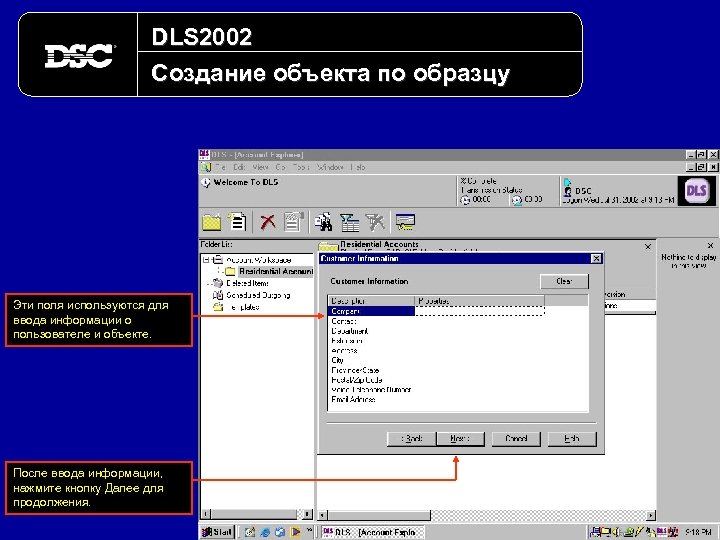The height and width of the screenshot is (540, 720).
Task: Click the Properties sheet toolbar icon
Action: [x=293, y=222]
